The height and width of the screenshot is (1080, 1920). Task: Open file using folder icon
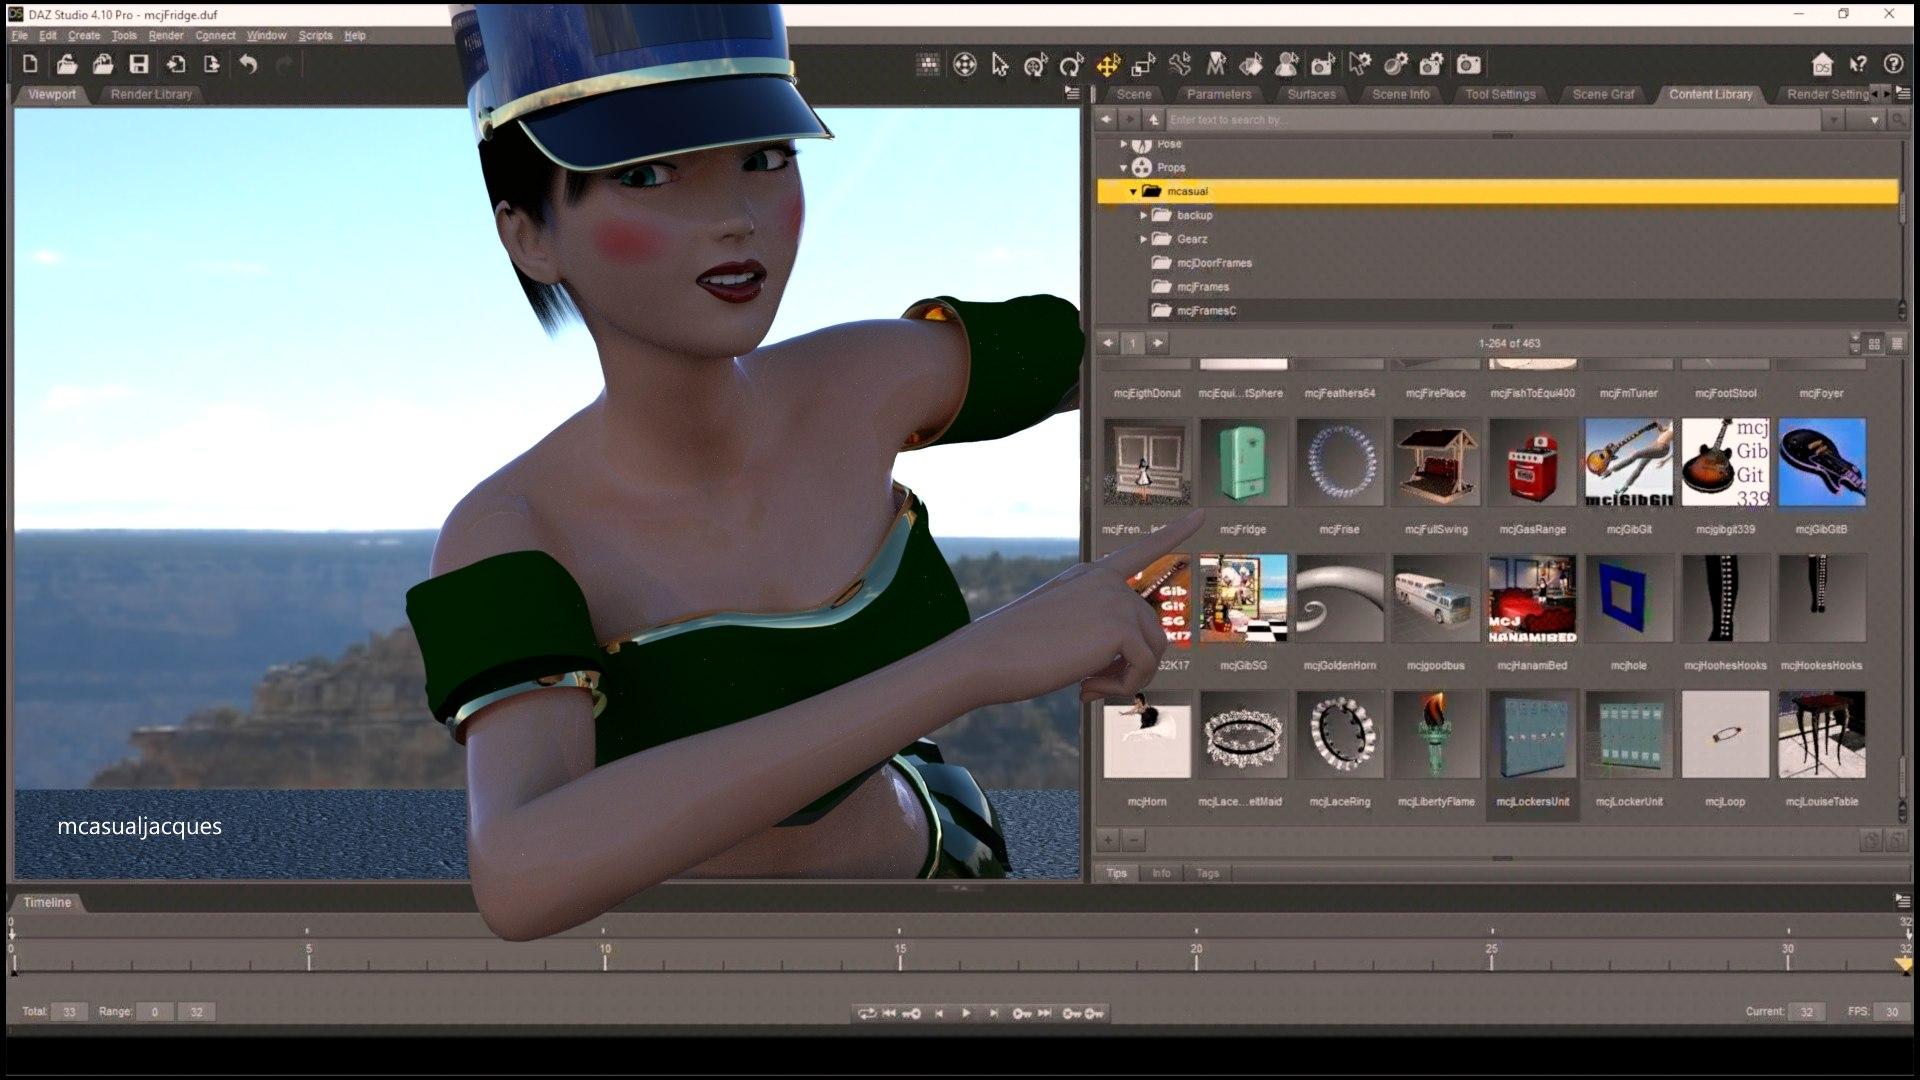click(x=67, y=65)
